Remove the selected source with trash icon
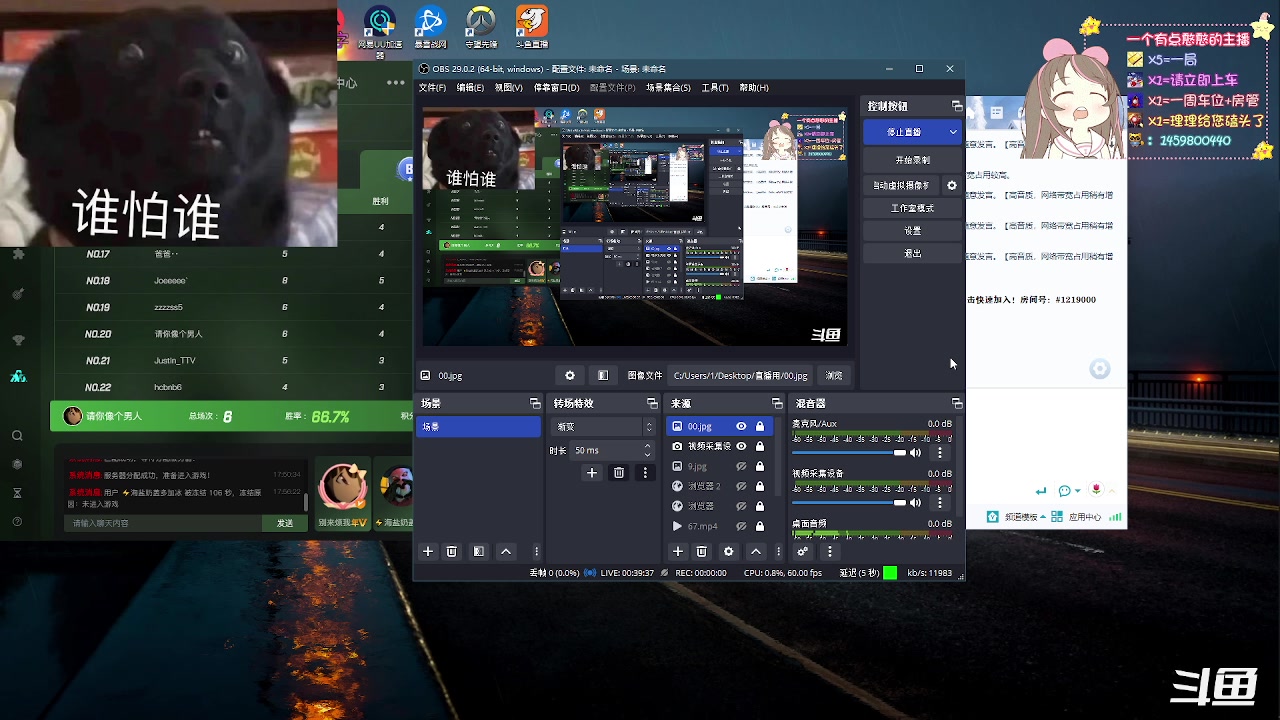 (702, 552)
